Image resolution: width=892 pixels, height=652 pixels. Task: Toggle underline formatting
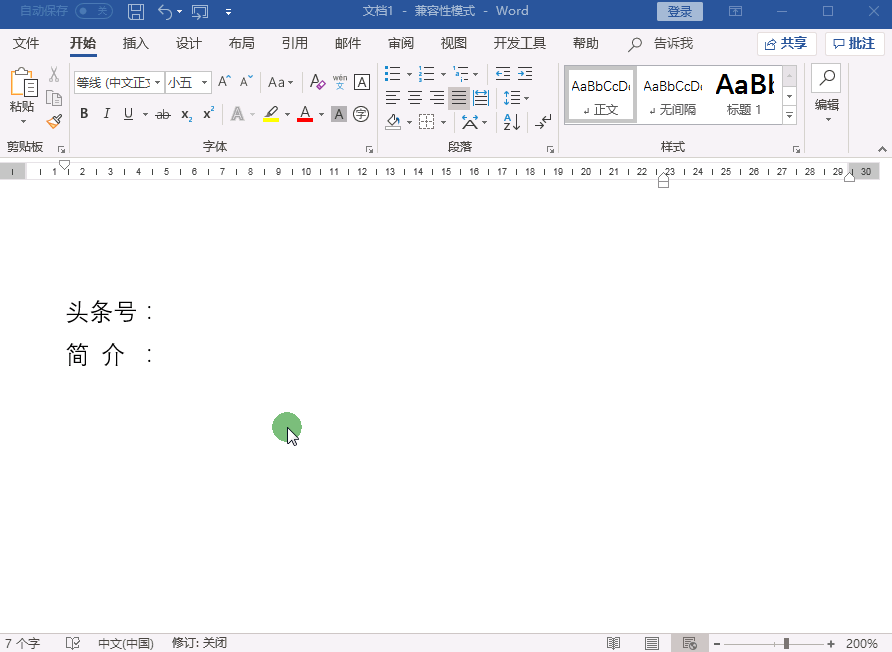128,113
